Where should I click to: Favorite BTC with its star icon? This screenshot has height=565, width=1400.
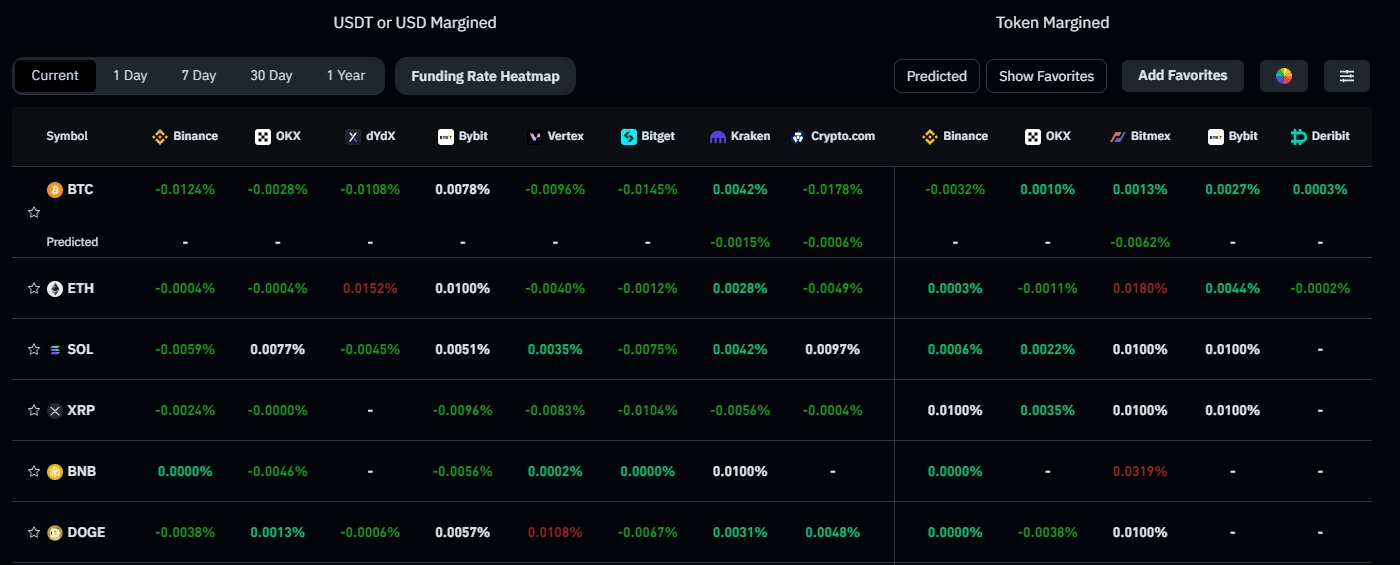(x=34, y=212)
